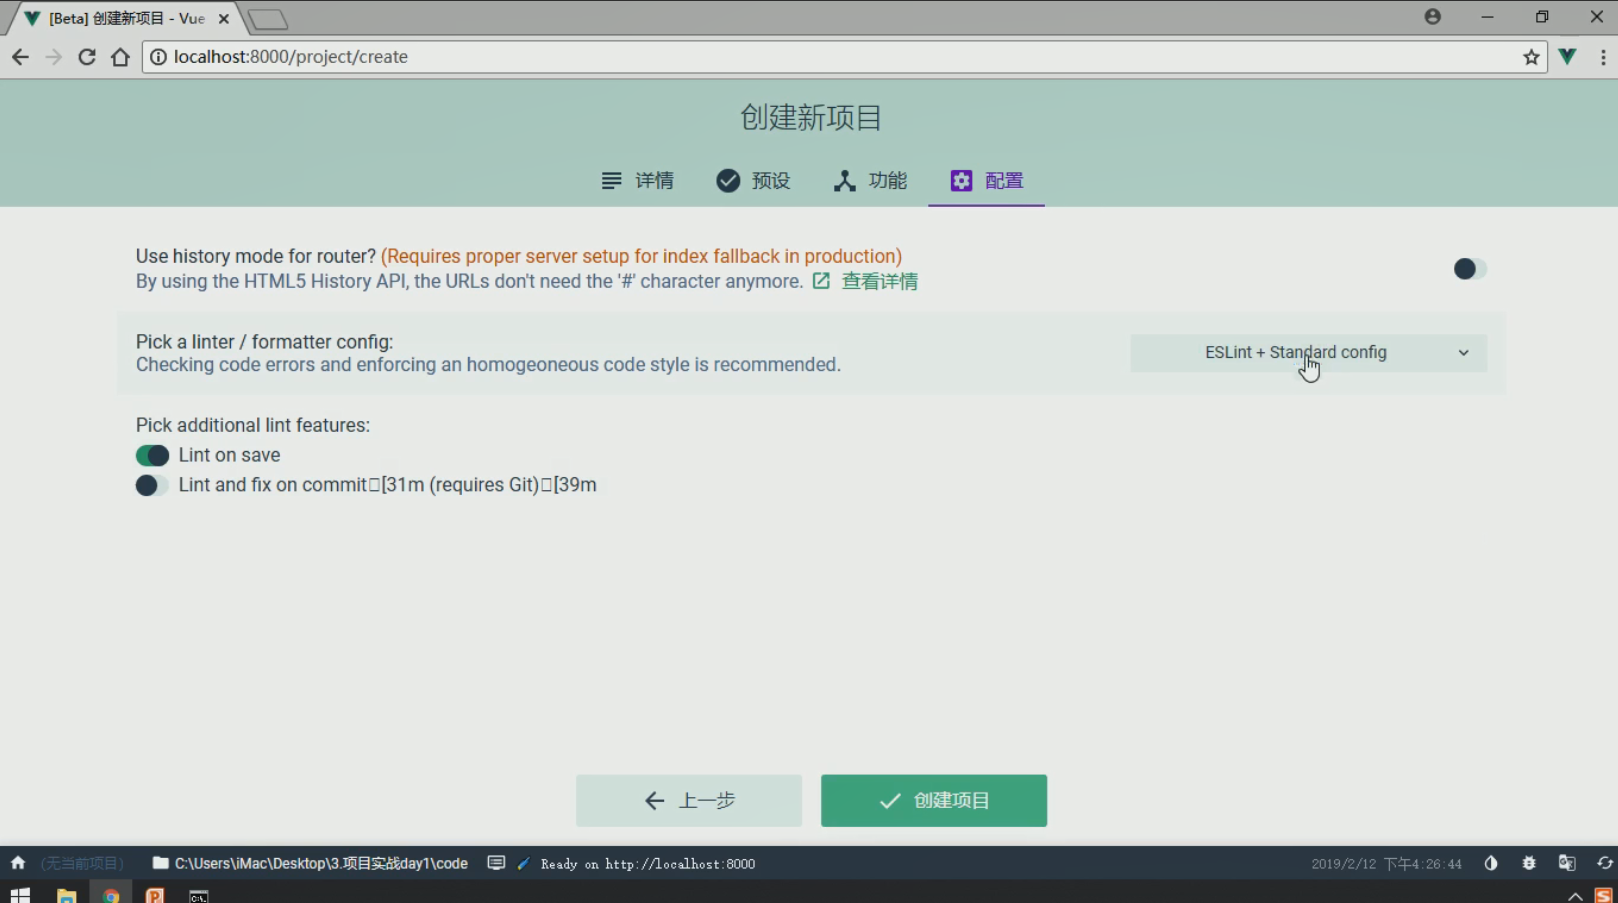Click the dropdown chevron beside Standard config

click(1463, 352)
